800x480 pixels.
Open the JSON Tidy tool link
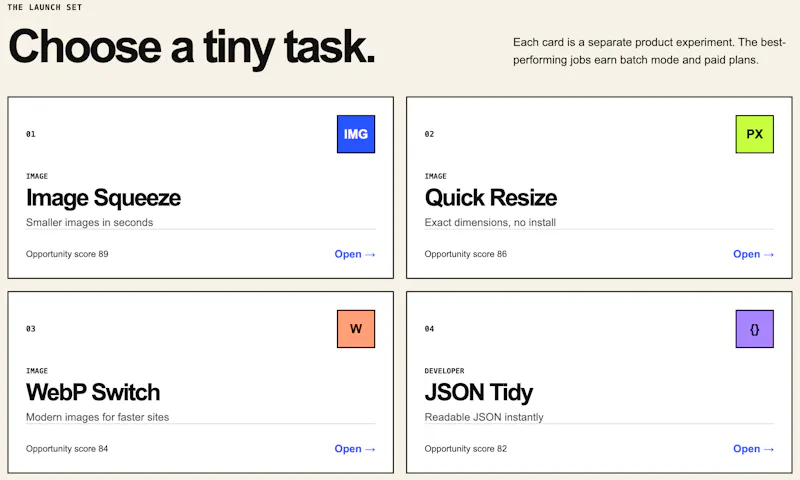pos(753,449)
